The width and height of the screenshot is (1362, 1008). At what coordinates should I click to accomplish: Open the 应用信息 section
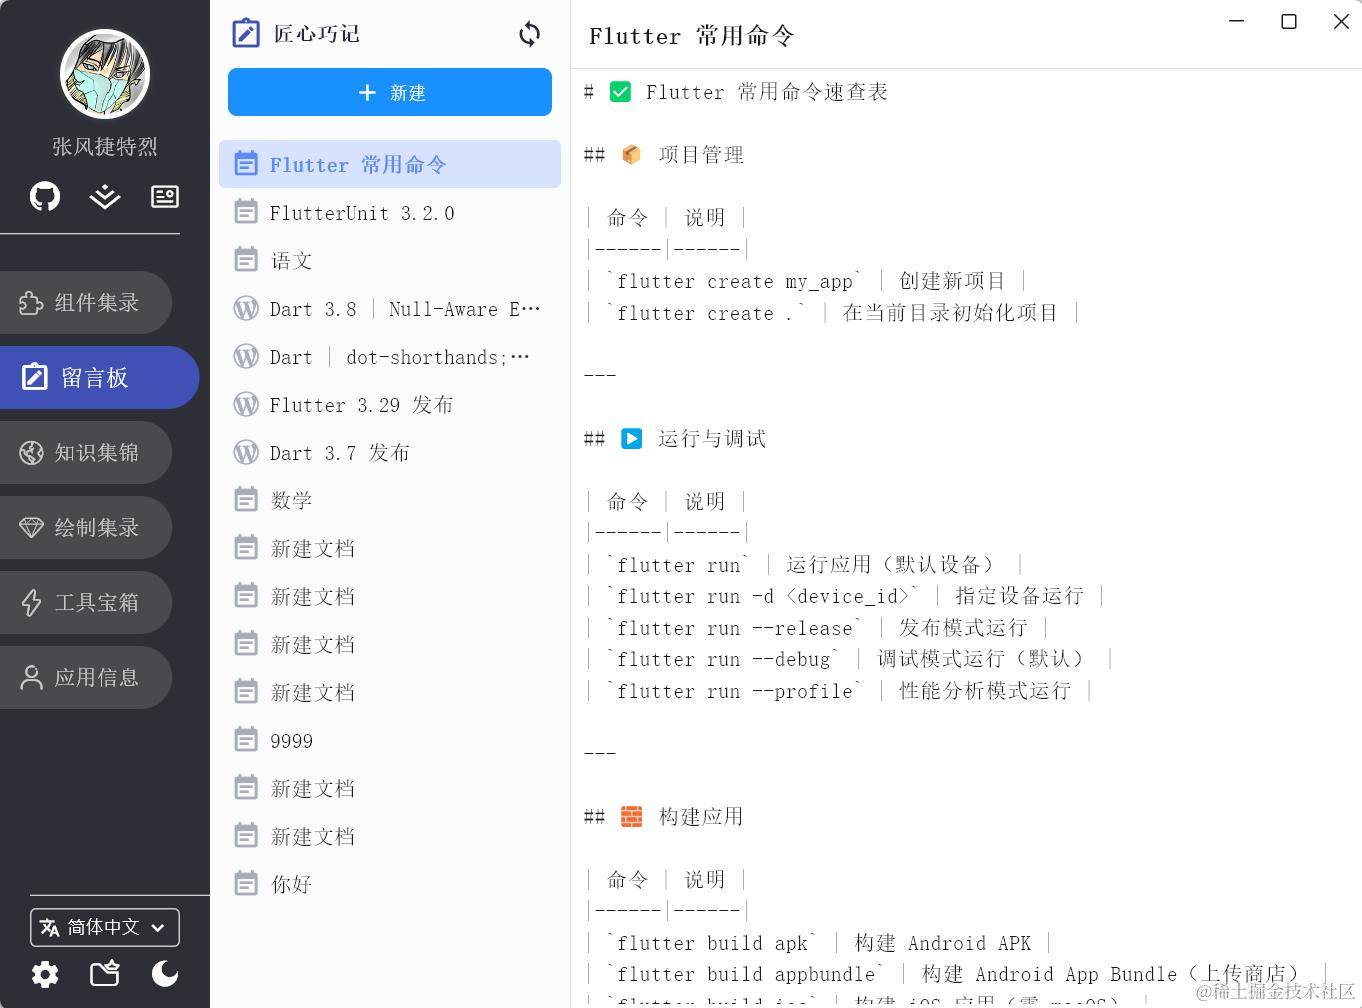(x=86, y=677)
